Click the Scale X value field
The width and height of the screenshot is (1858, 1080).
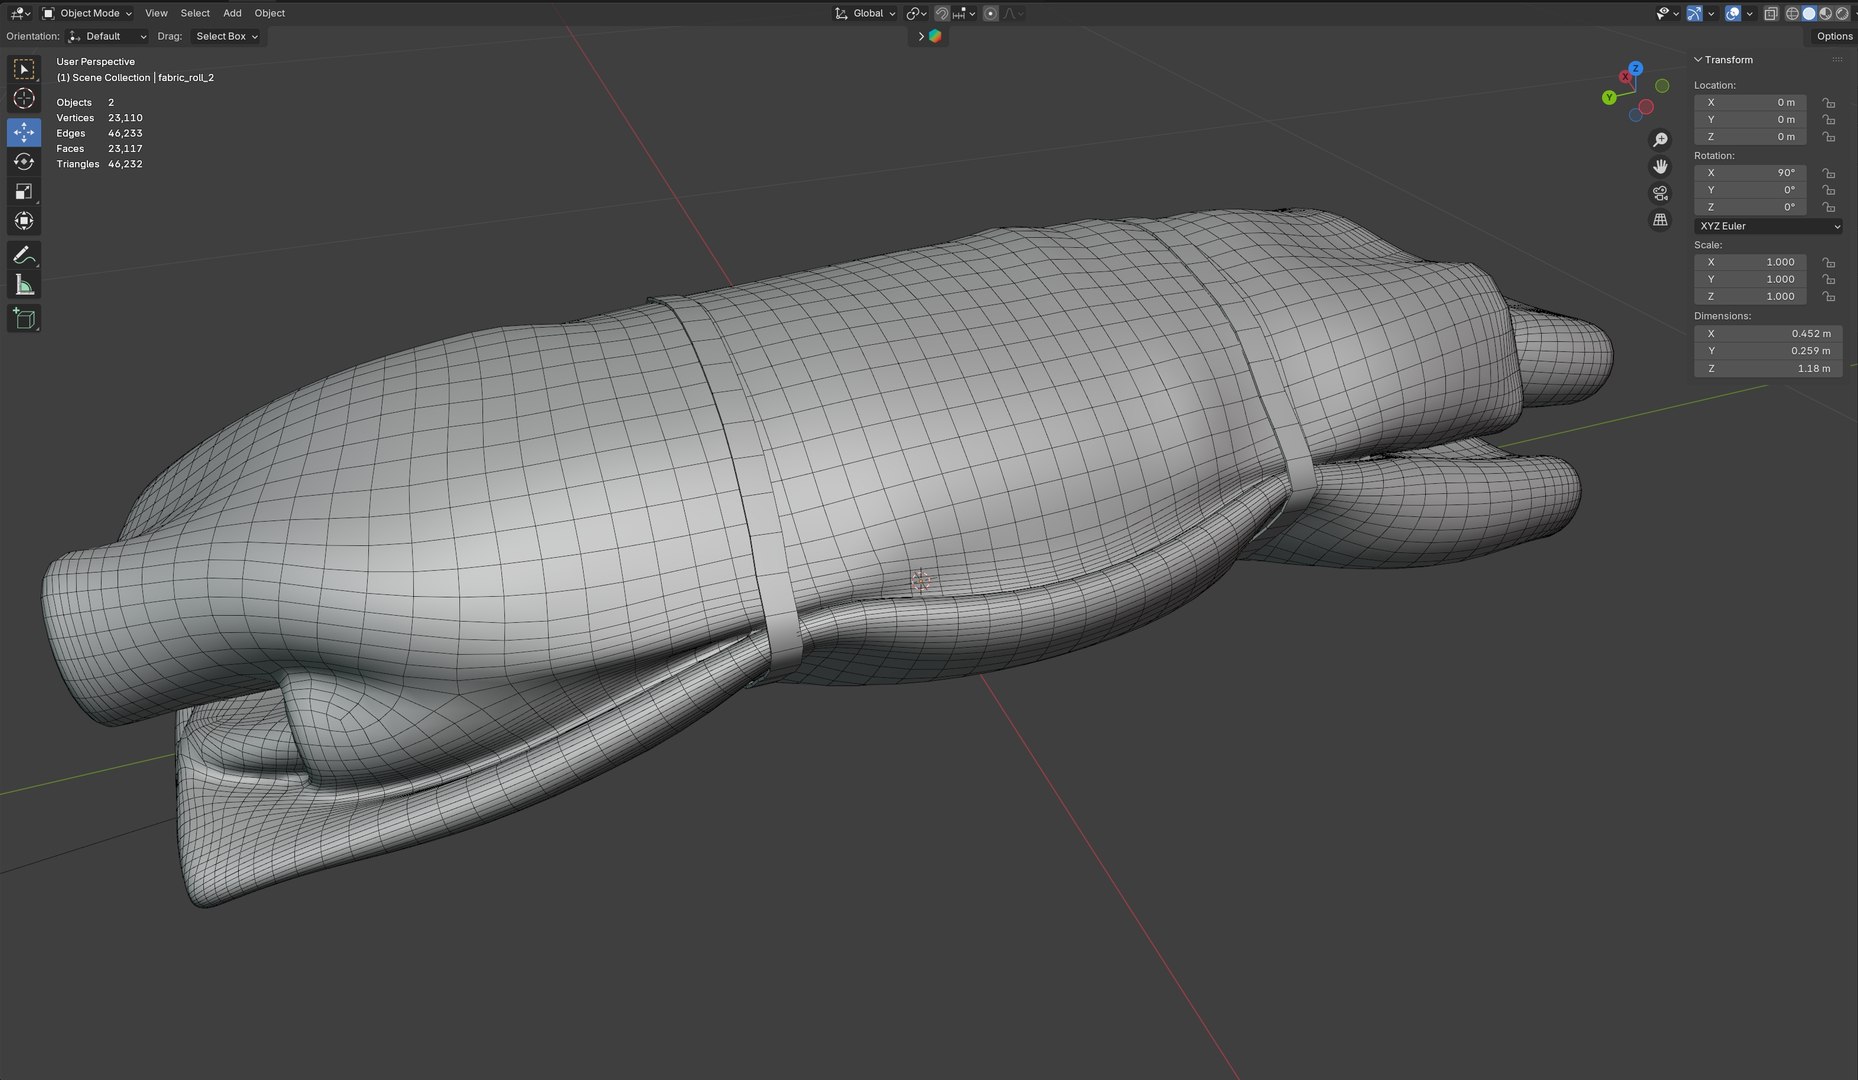(1750, 262)
